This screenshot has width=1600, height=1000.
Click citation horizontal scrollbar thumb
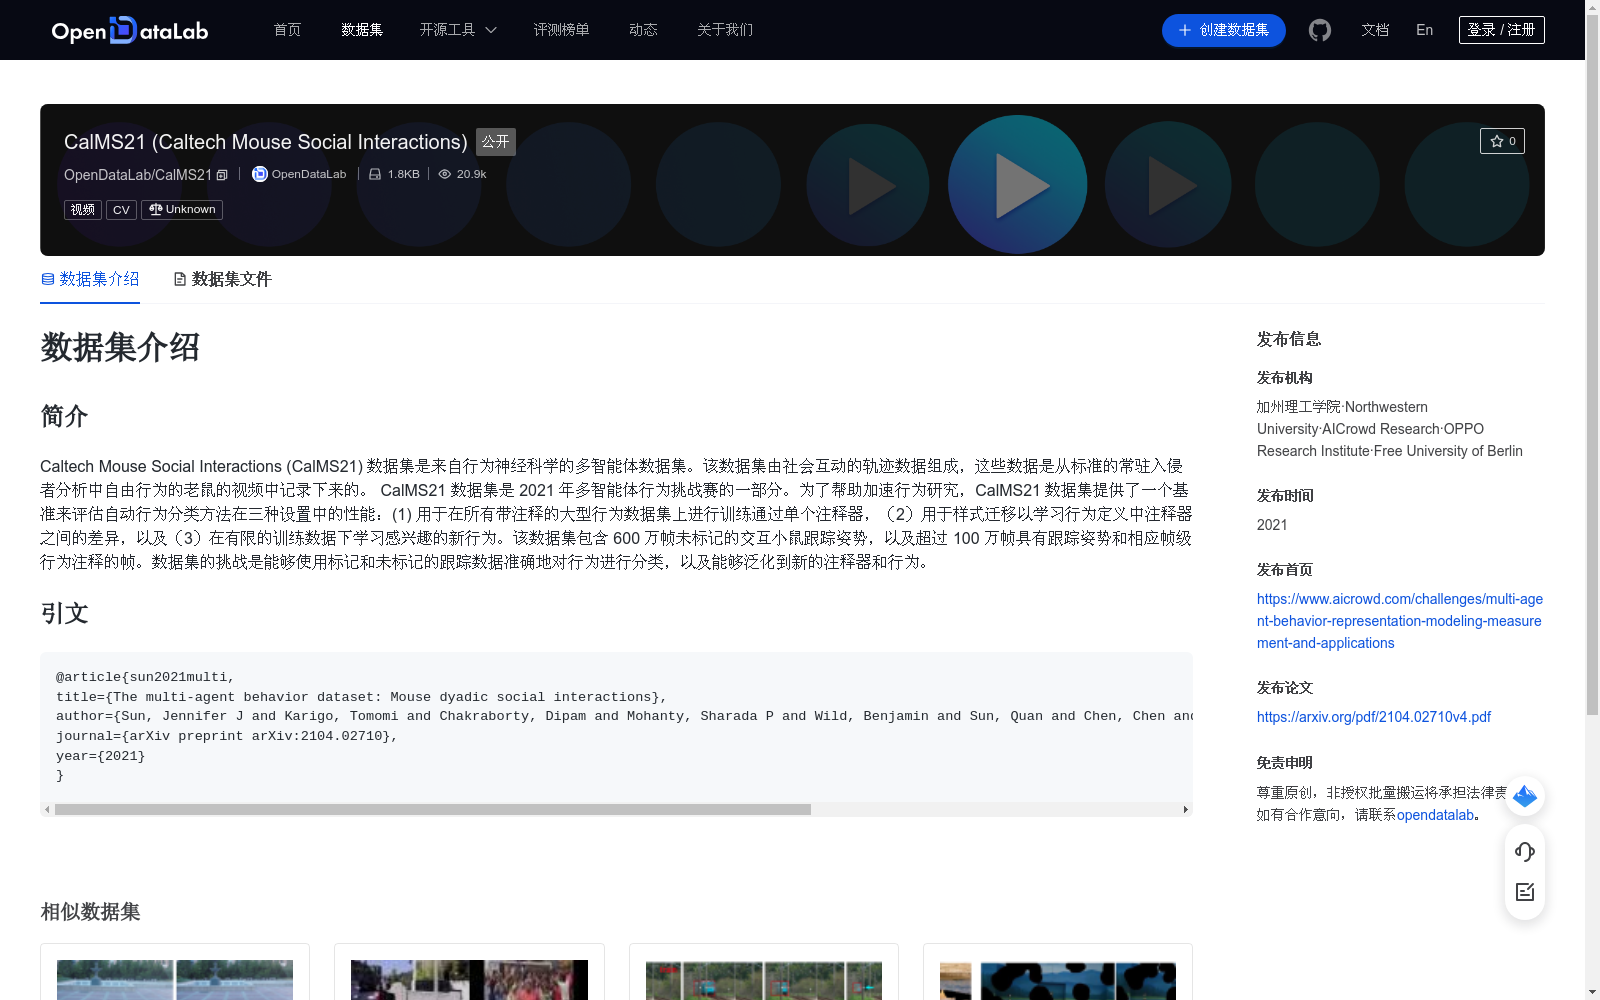point(433,809)
